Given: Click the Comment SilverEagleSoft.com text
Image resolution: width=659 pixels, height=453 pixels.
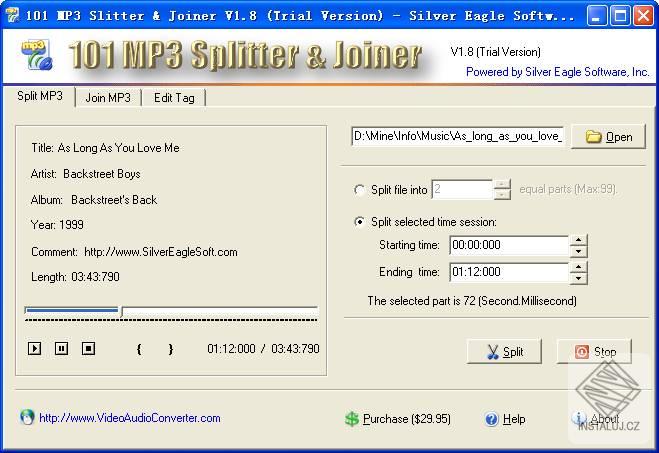Looking at the screenshot, I should tap(134, 252).
